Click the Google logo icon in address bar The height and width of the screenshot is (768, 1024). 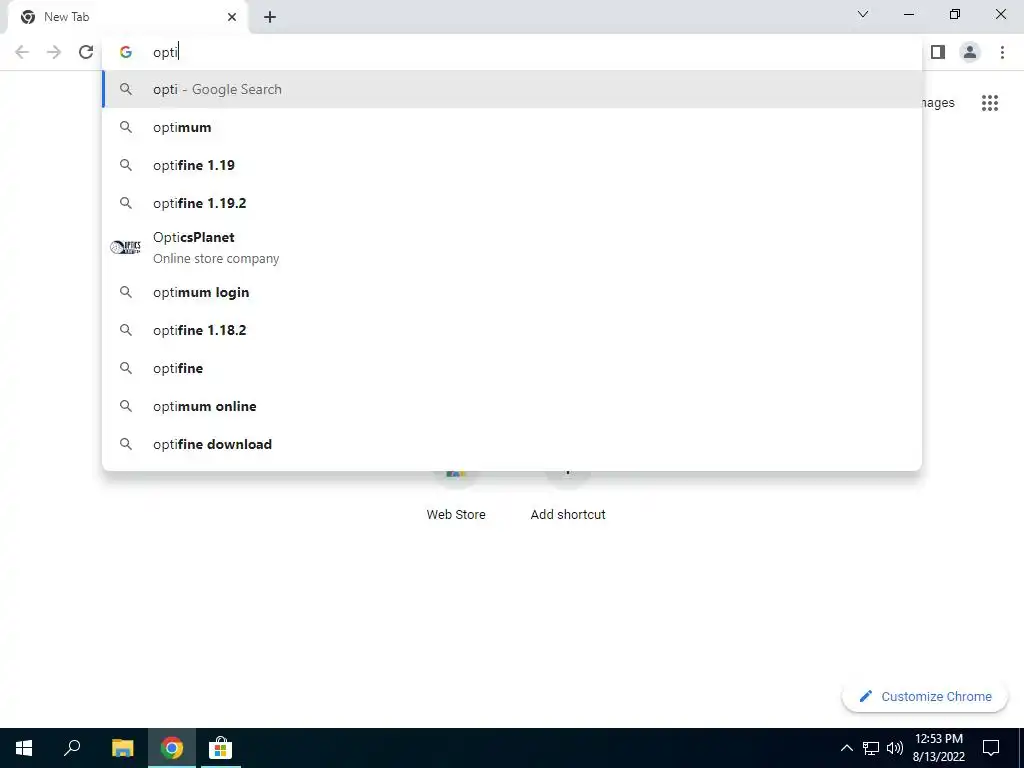click(x=125, y=52)
